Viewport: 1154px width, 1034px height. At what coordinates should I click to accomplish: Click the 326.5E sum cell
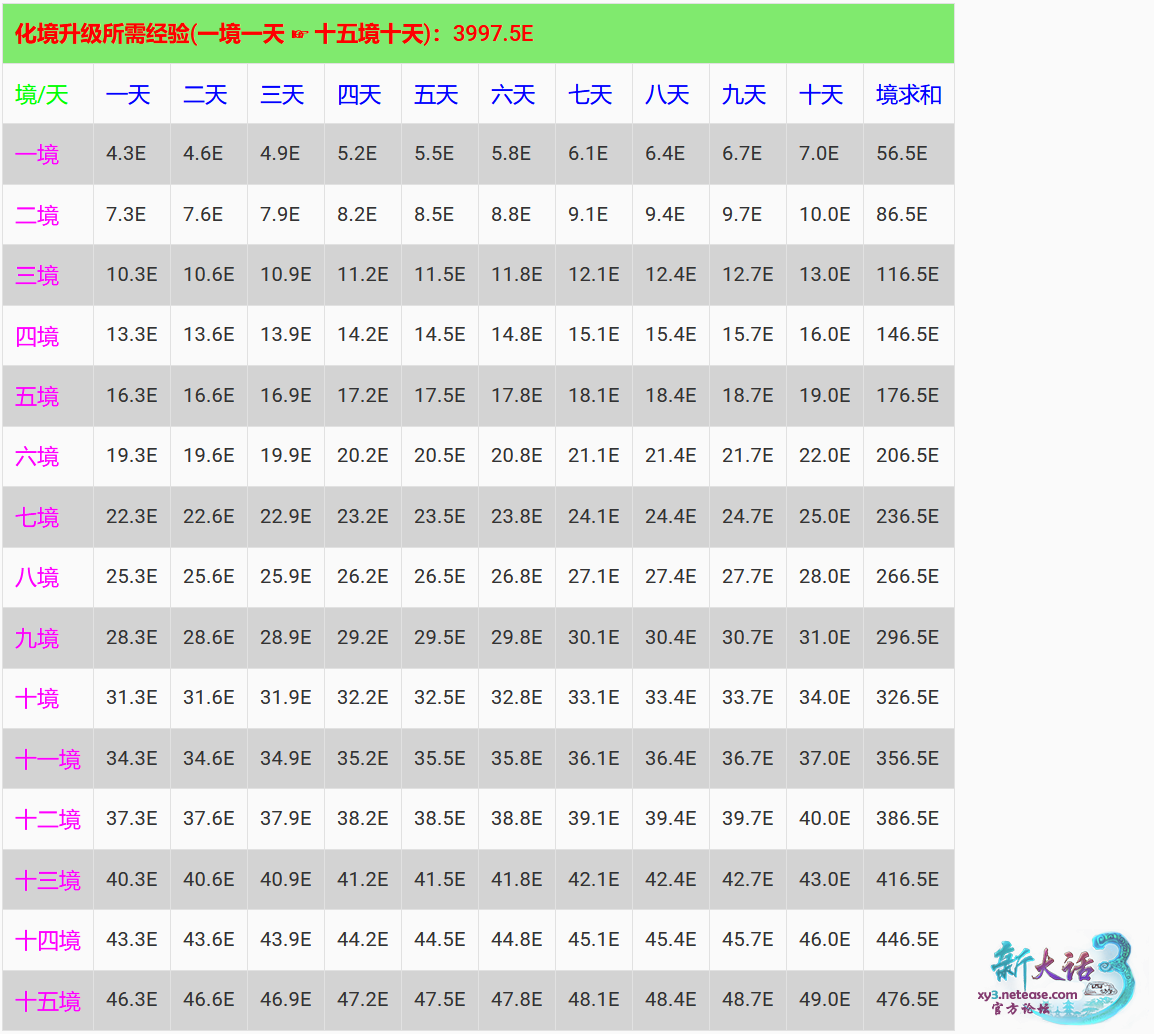(908, 698)
